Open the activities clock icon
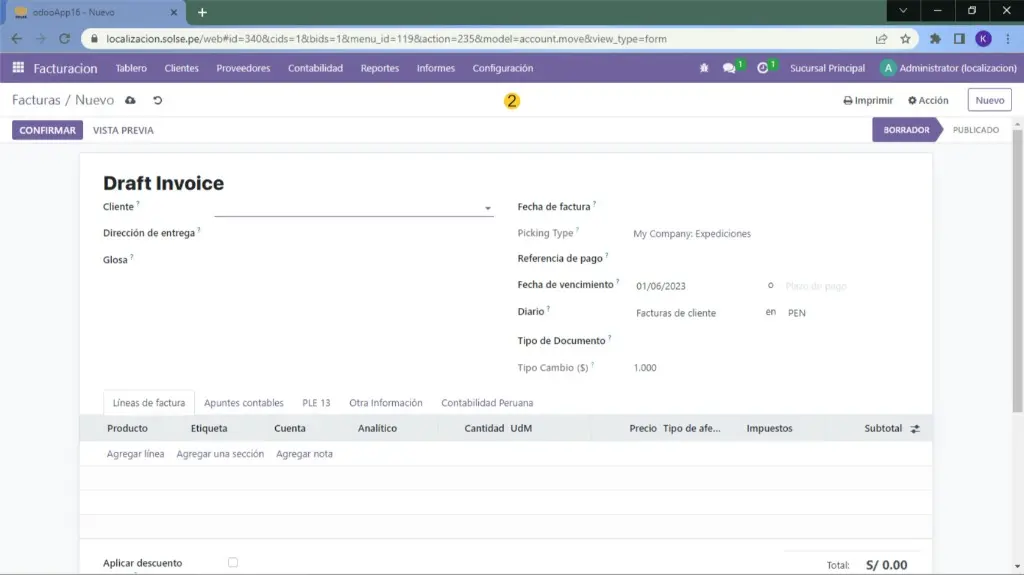Viewport: 1024px width, 575px height. (763, 68)
